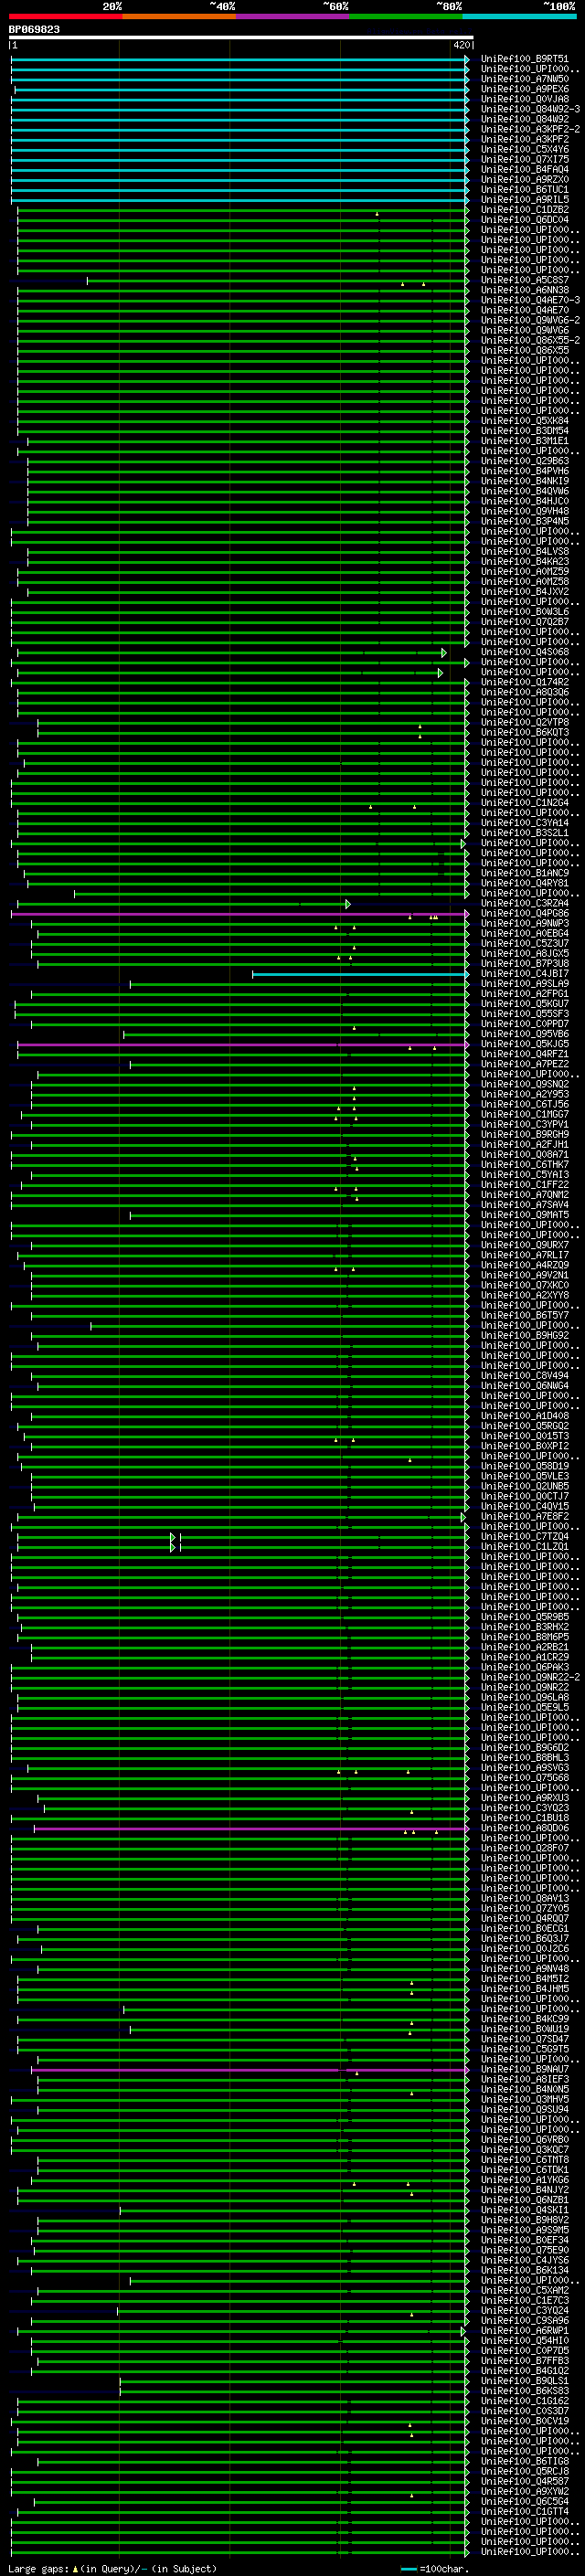Click the red 20% identity legend segment

(x=65, y=16)
